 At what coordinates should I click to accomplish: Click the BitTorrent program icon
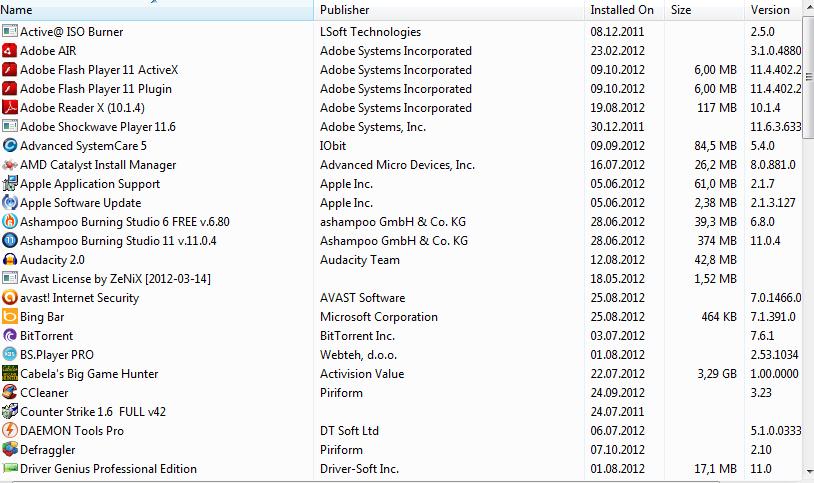pos(10,336)
